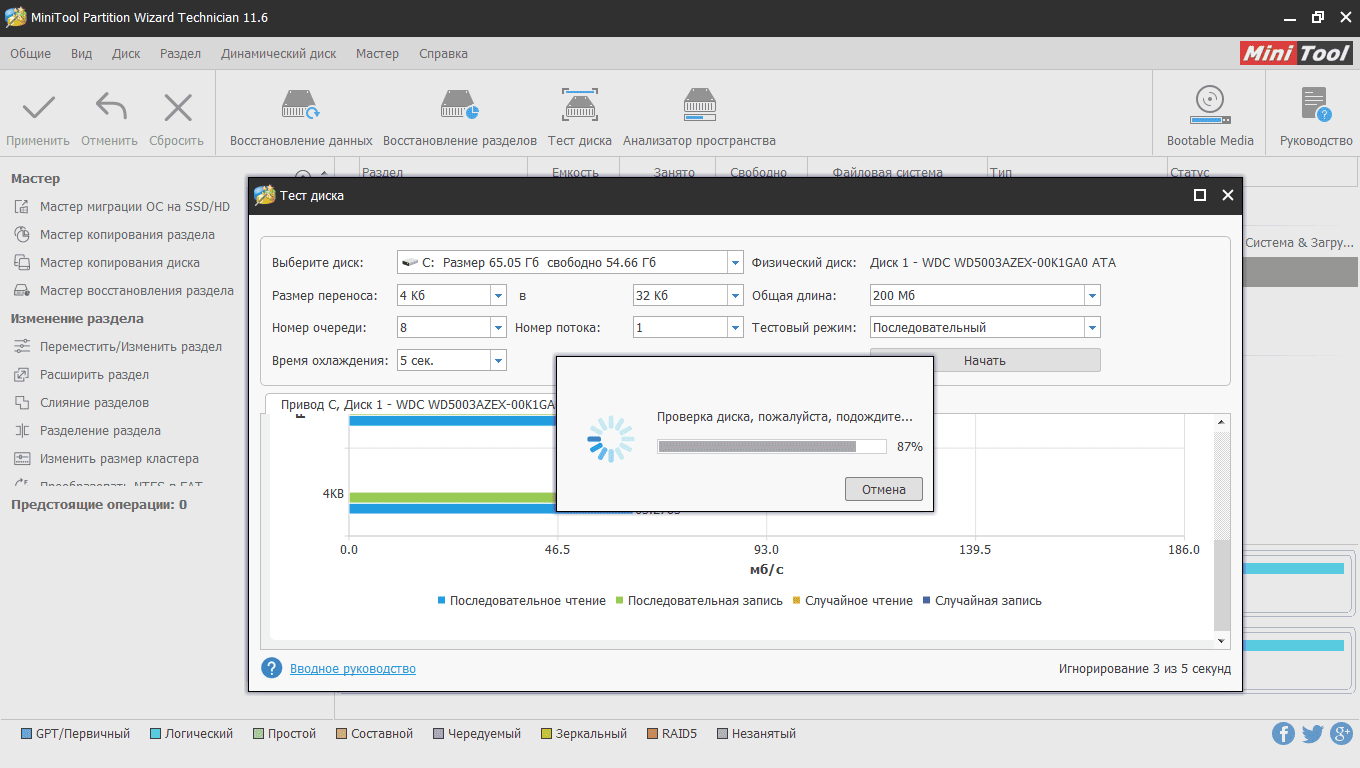The image size is (1360, 768).
Task: Open the Вводное руководство link
Action: coord(352,669)
